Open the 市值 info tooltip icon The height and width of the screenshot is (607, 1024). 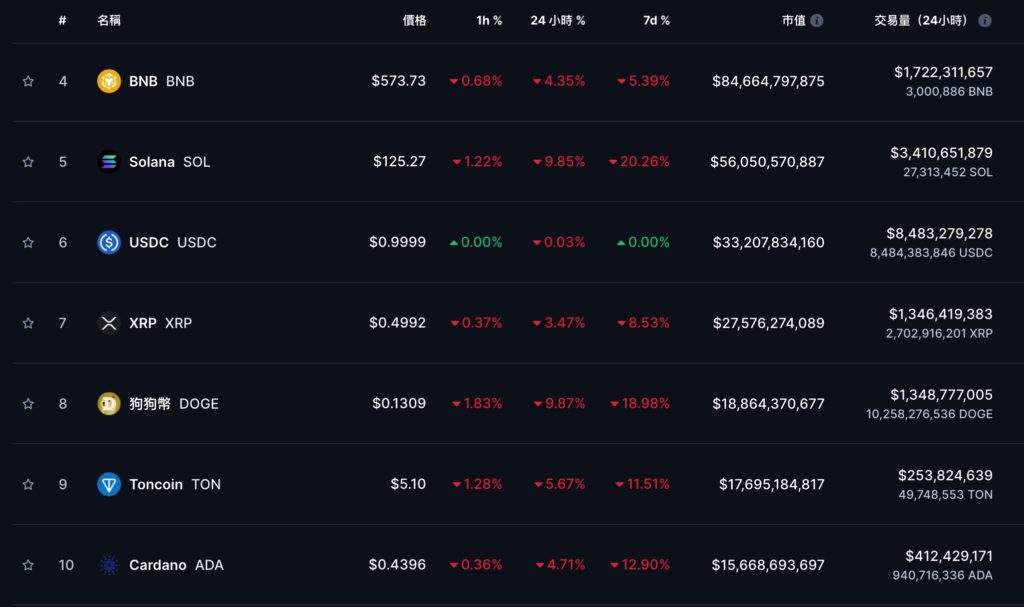tap(817, 20)
